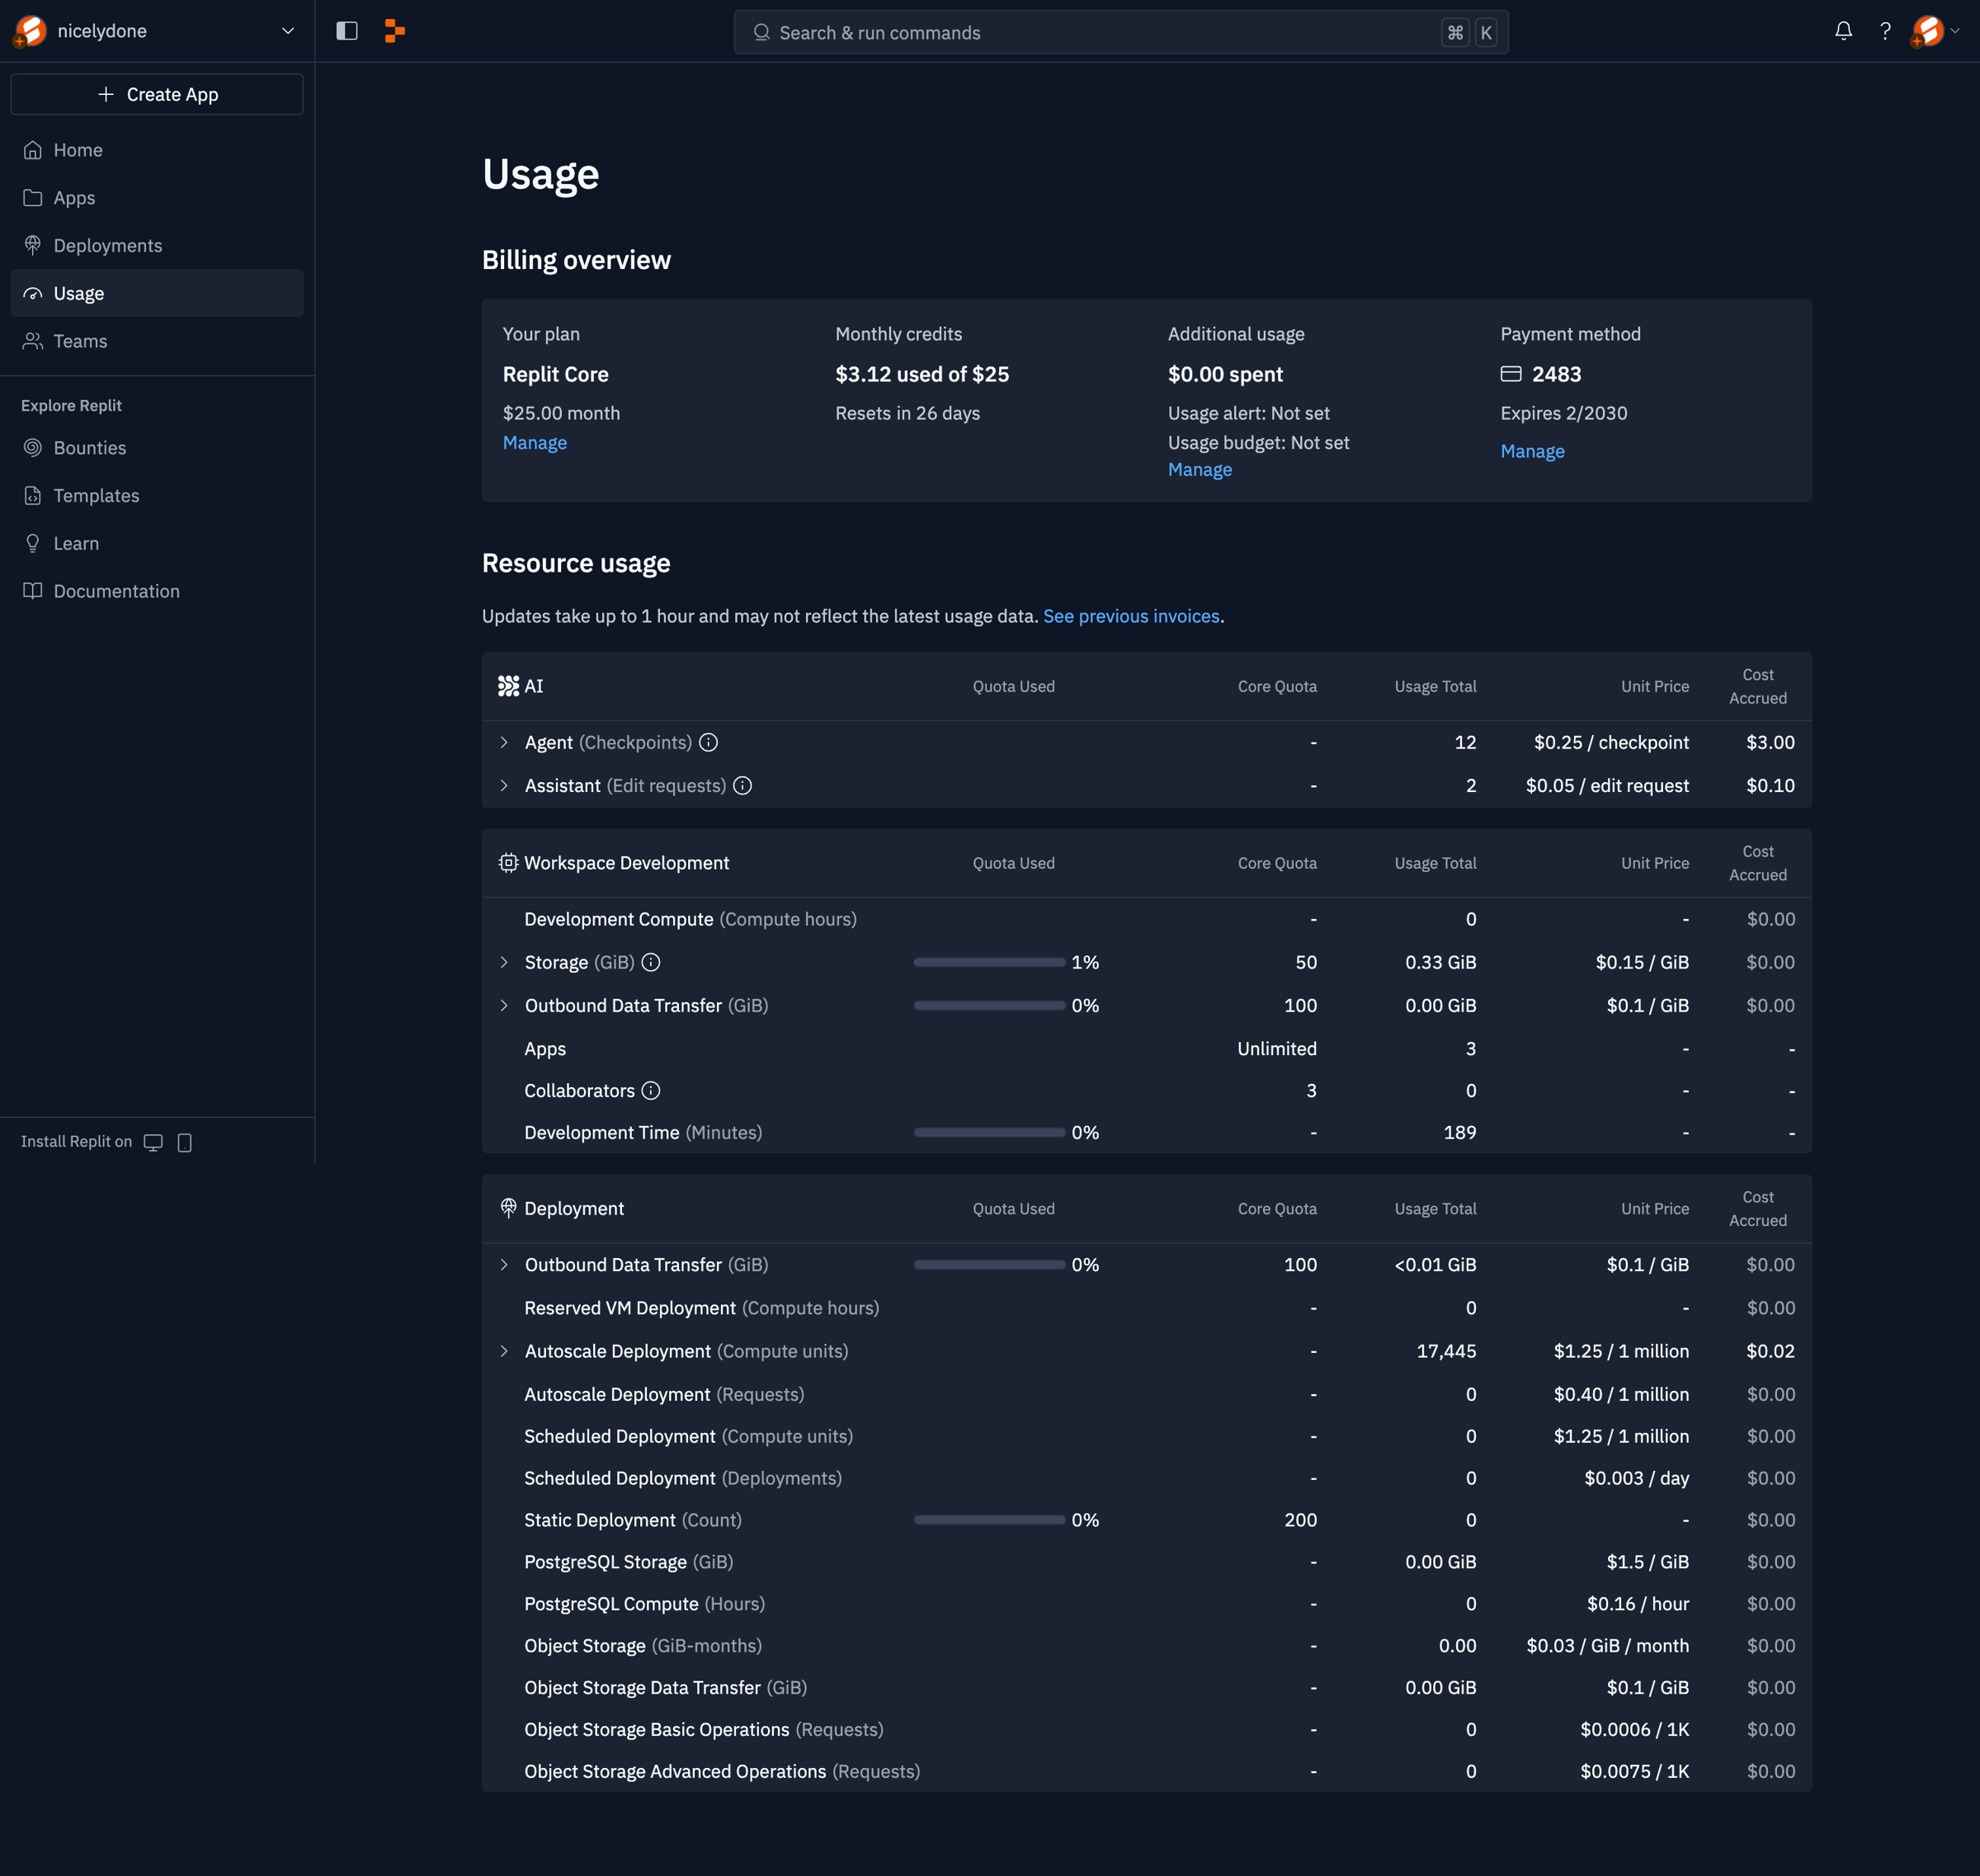Click the '$0.00 spent' additional usage value
This screenshot has height=1876, width=1980.
(x=1225, y=374)
